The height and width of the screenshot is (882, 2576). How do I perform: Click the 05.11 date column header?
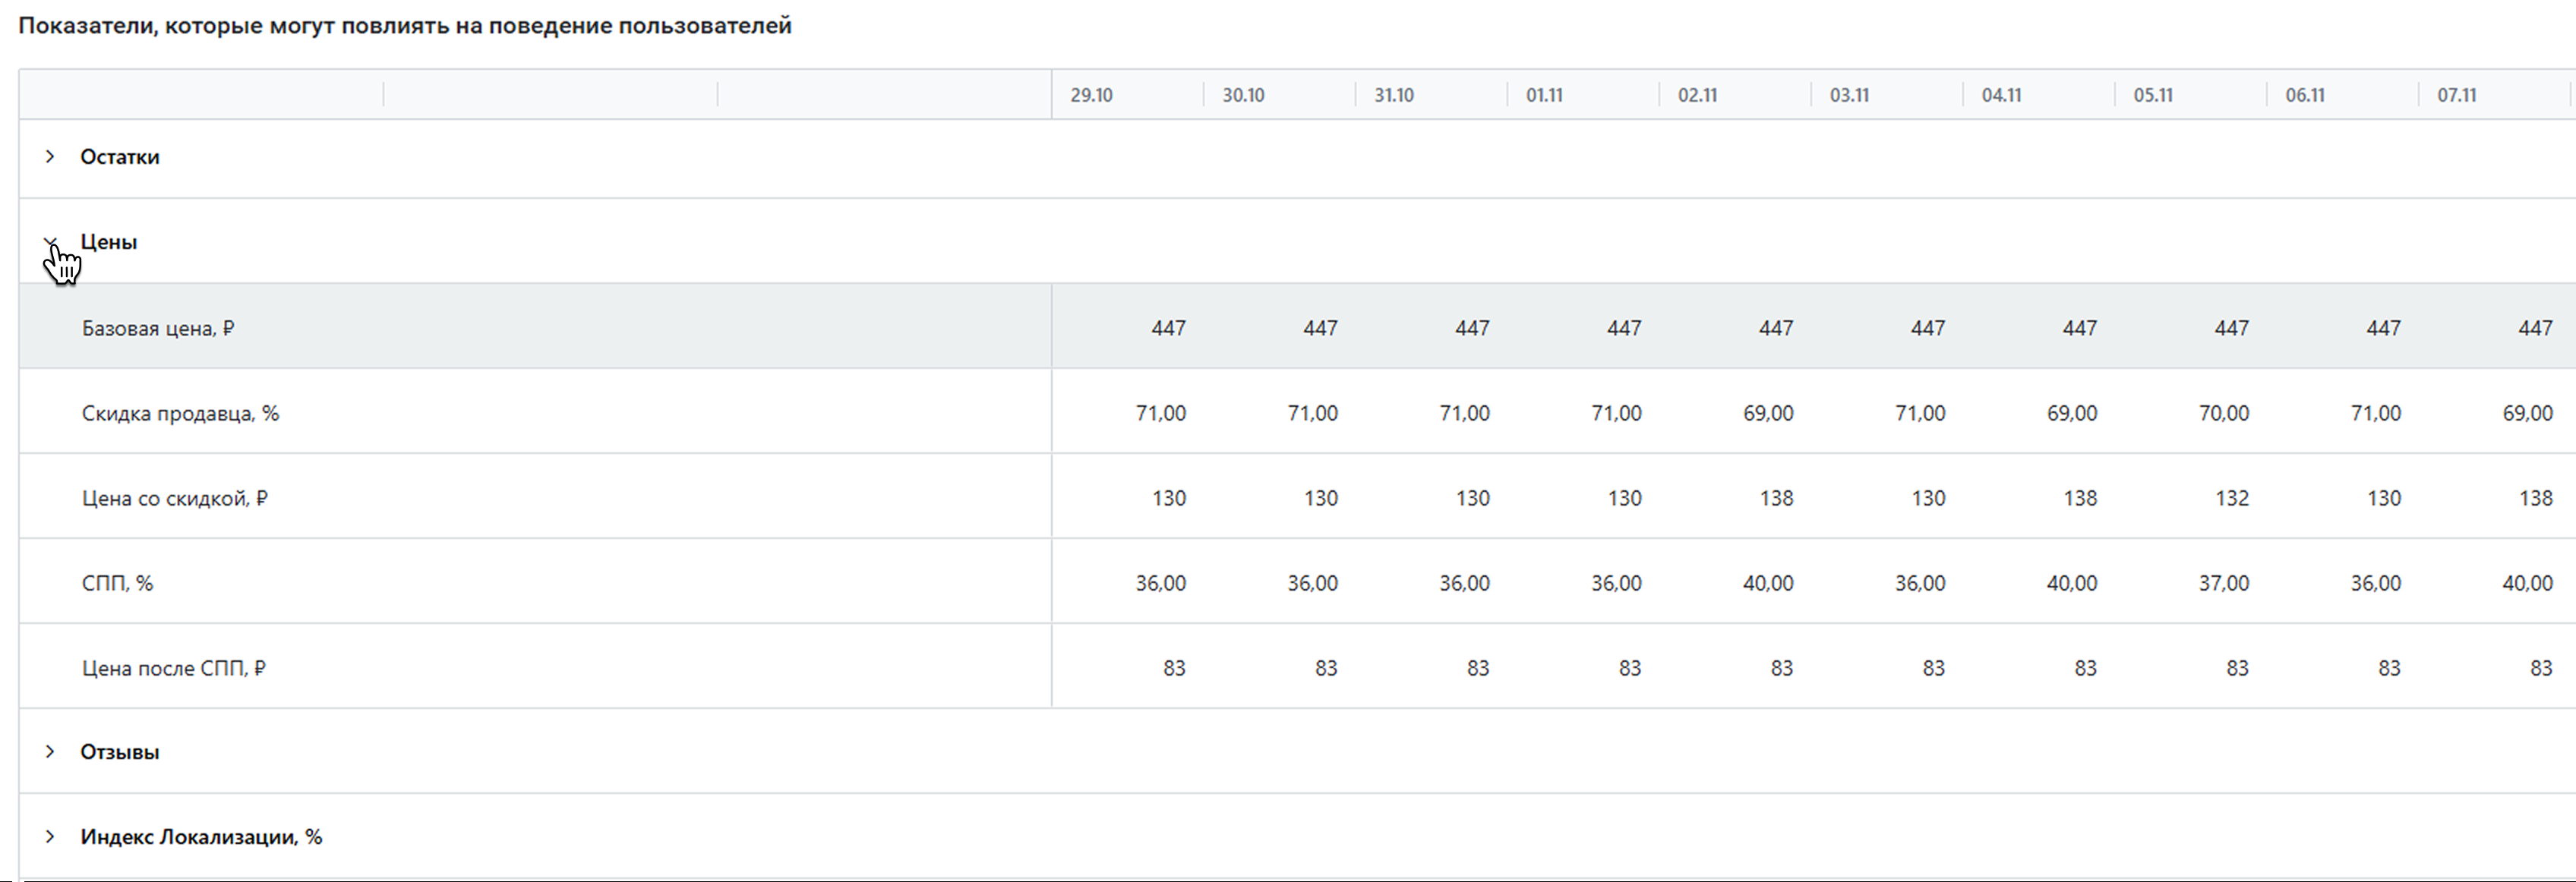pyautogui.click(x=2153, y=95)
